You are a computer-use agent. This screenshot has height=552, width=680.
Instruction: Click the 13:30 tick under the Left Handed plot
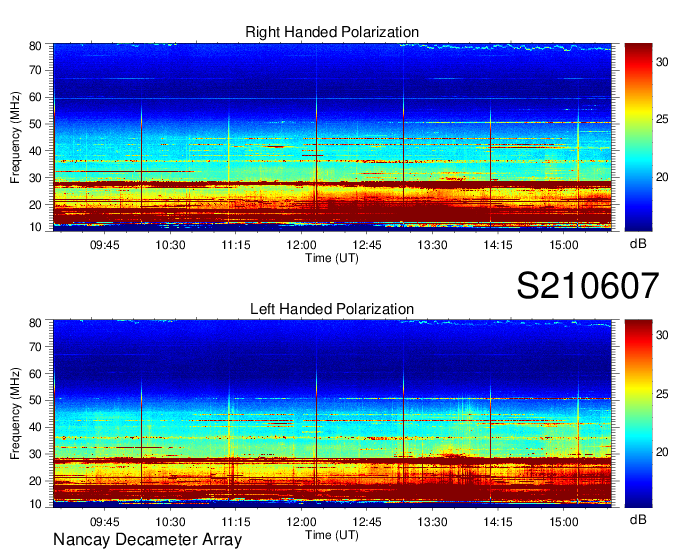pyautogui.click(x=432, y=522)
